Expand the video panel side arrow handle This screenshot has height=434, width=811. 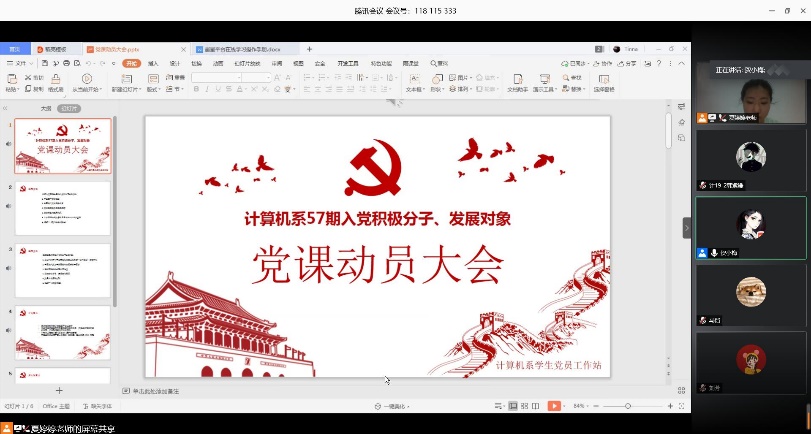(687, 228)
